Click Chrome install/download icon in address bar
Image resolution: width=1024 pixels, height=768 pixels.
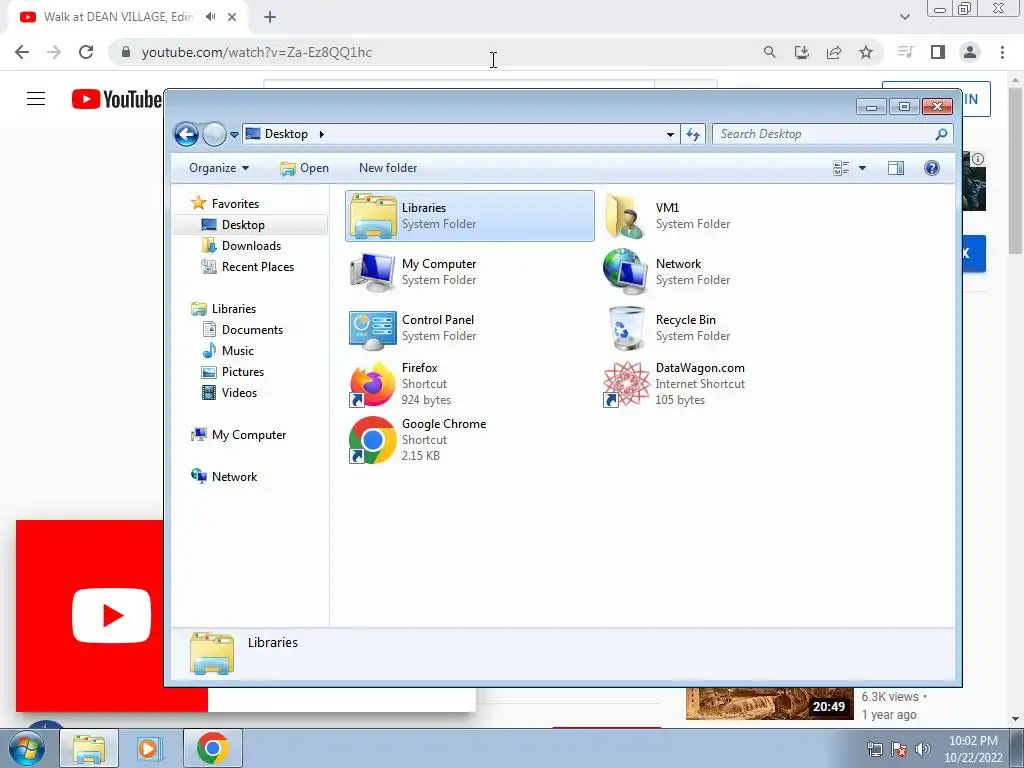[802, 52]
